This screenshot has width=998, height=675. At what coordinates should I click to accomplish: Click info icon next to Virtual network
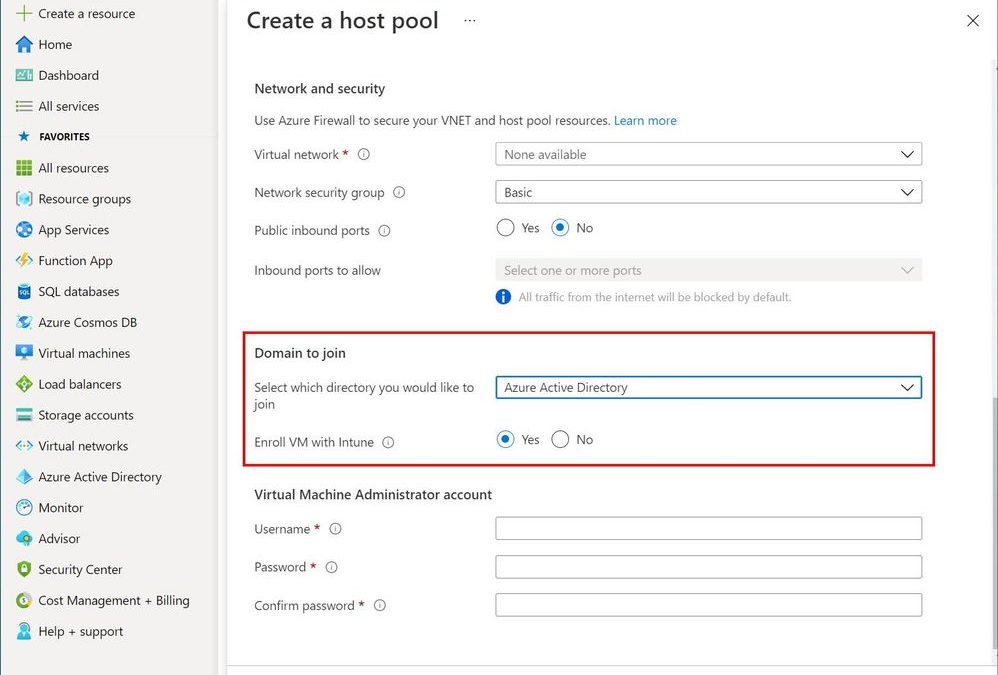363,155
